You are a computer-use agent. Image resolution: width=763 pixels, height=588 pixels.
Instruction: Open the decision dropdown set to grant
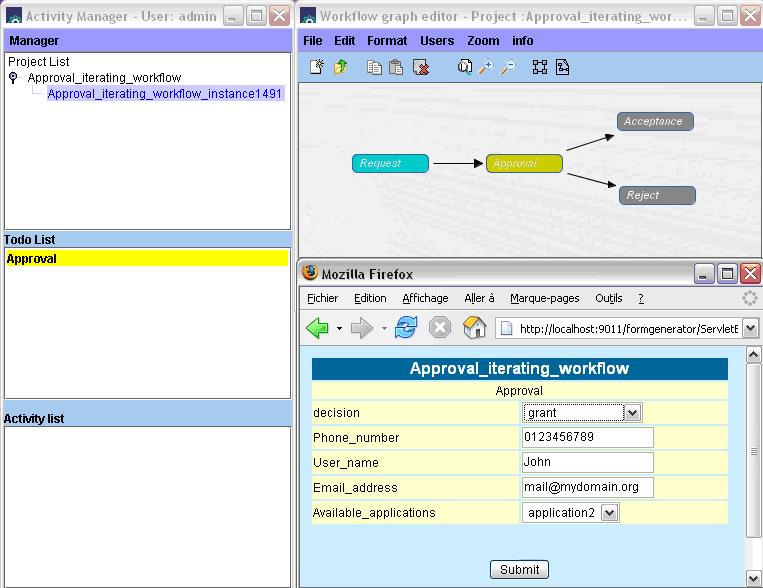pos(632,412)
